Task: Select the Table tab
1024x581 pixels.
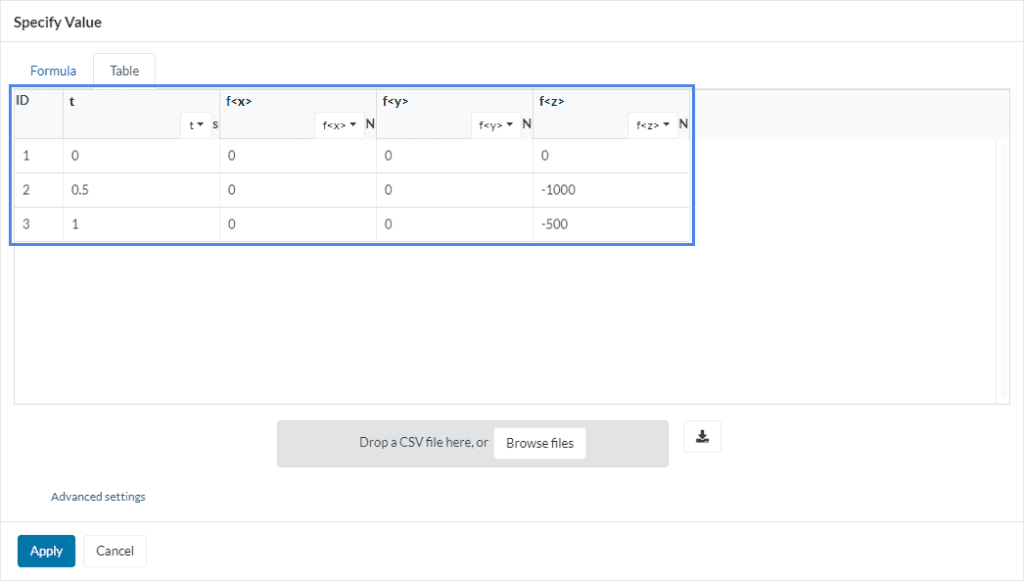Action: 124,71
